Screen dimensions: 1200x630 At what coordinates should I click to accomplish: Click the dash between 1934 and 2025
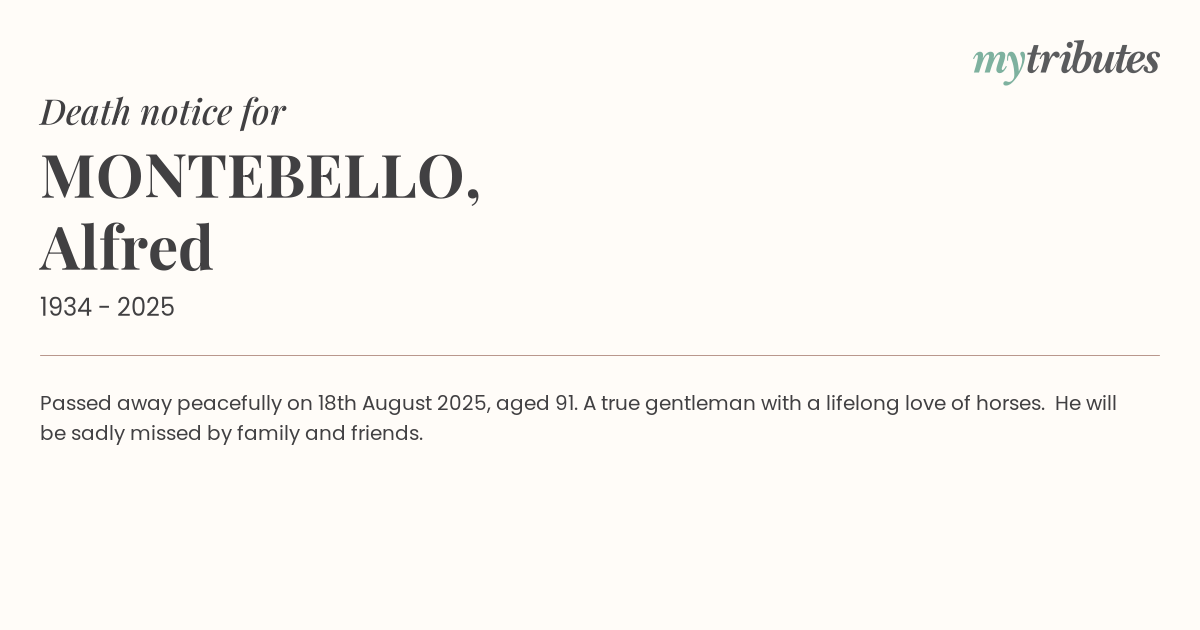[x=104, y=308]
